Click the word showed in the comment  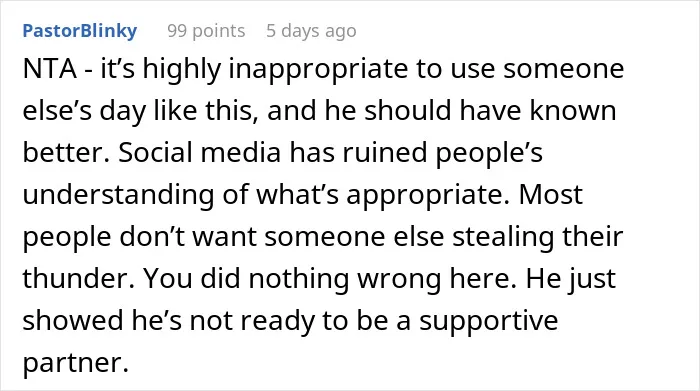(x=73, y=320)
